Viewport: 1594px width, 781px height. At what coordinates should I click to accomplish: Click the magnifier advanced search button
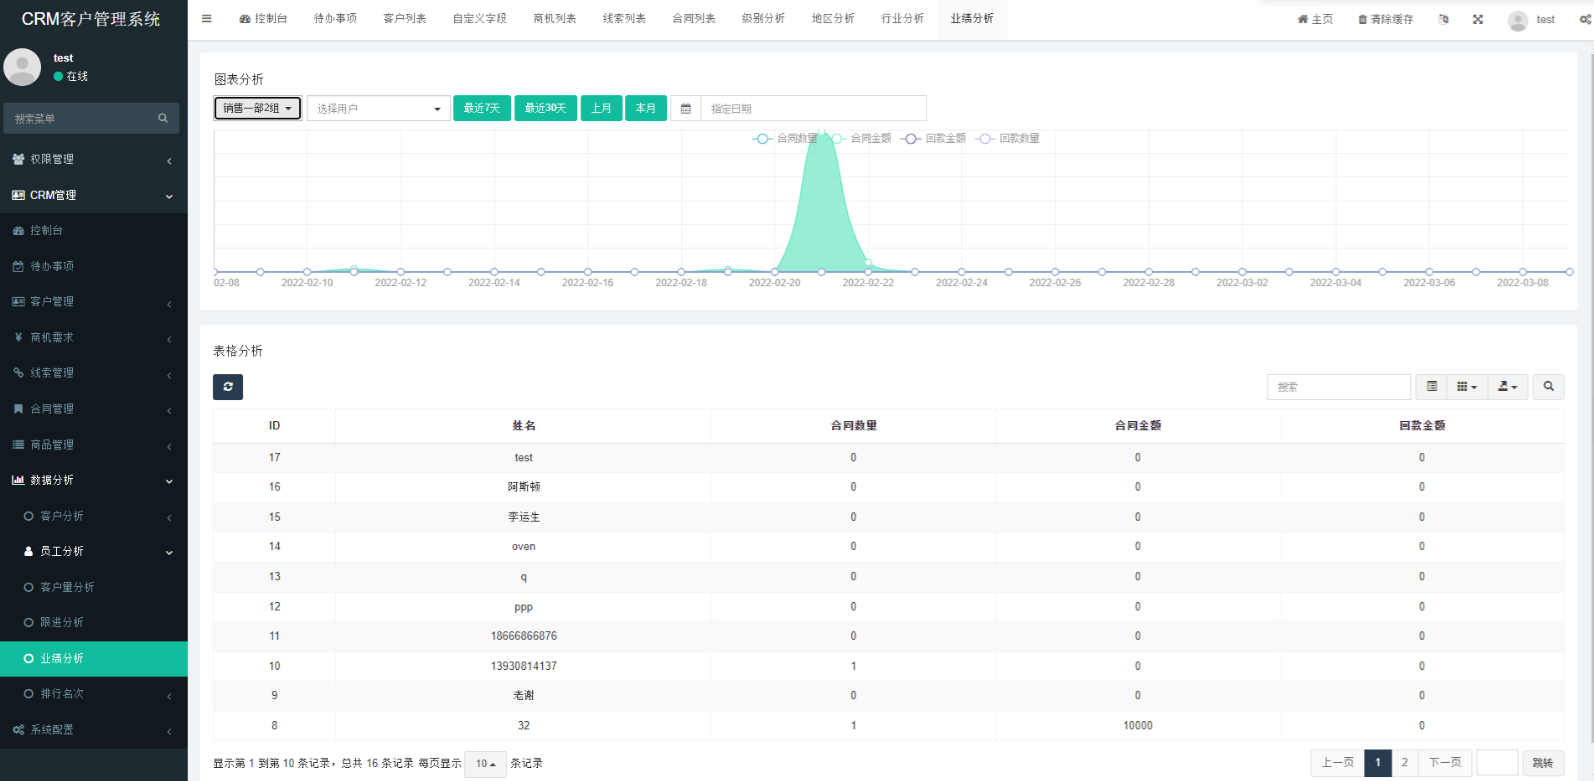tap(1548, 387)
